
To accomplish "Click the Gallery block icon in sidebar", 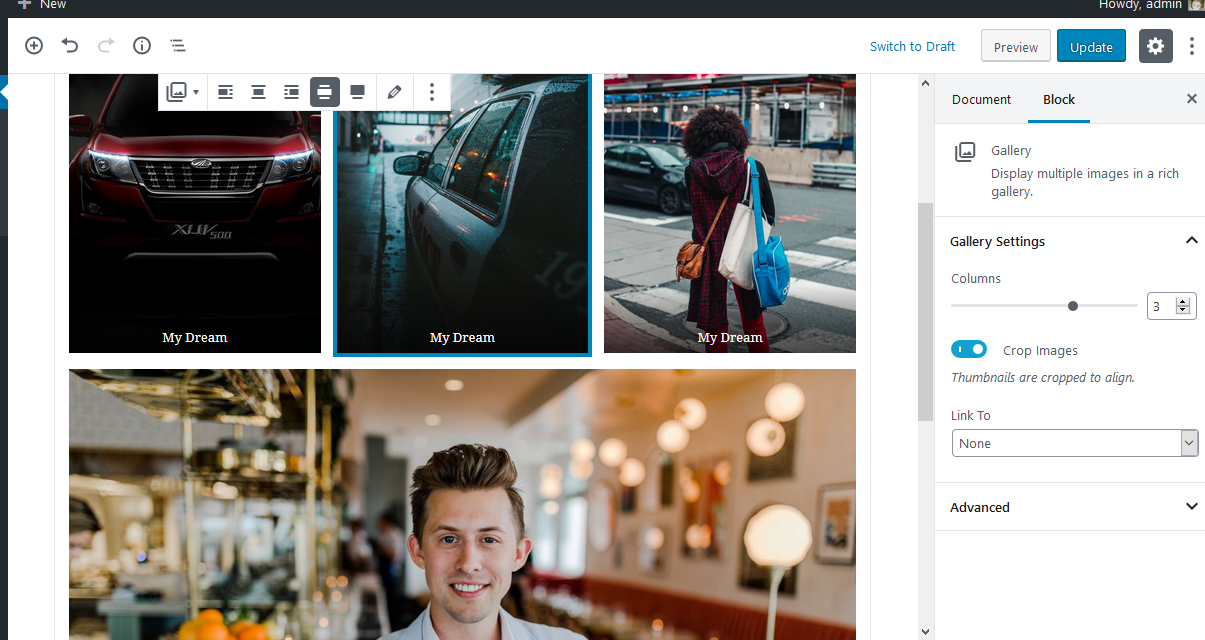I will tap(965, 152).
